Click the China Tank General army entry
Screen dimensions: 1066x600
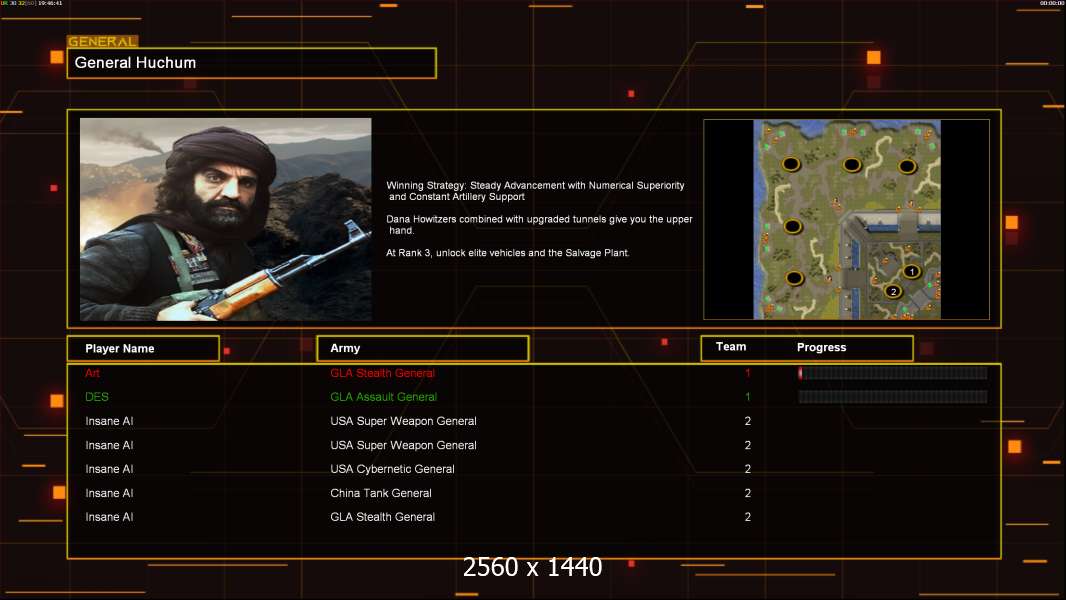click(381, 493)
